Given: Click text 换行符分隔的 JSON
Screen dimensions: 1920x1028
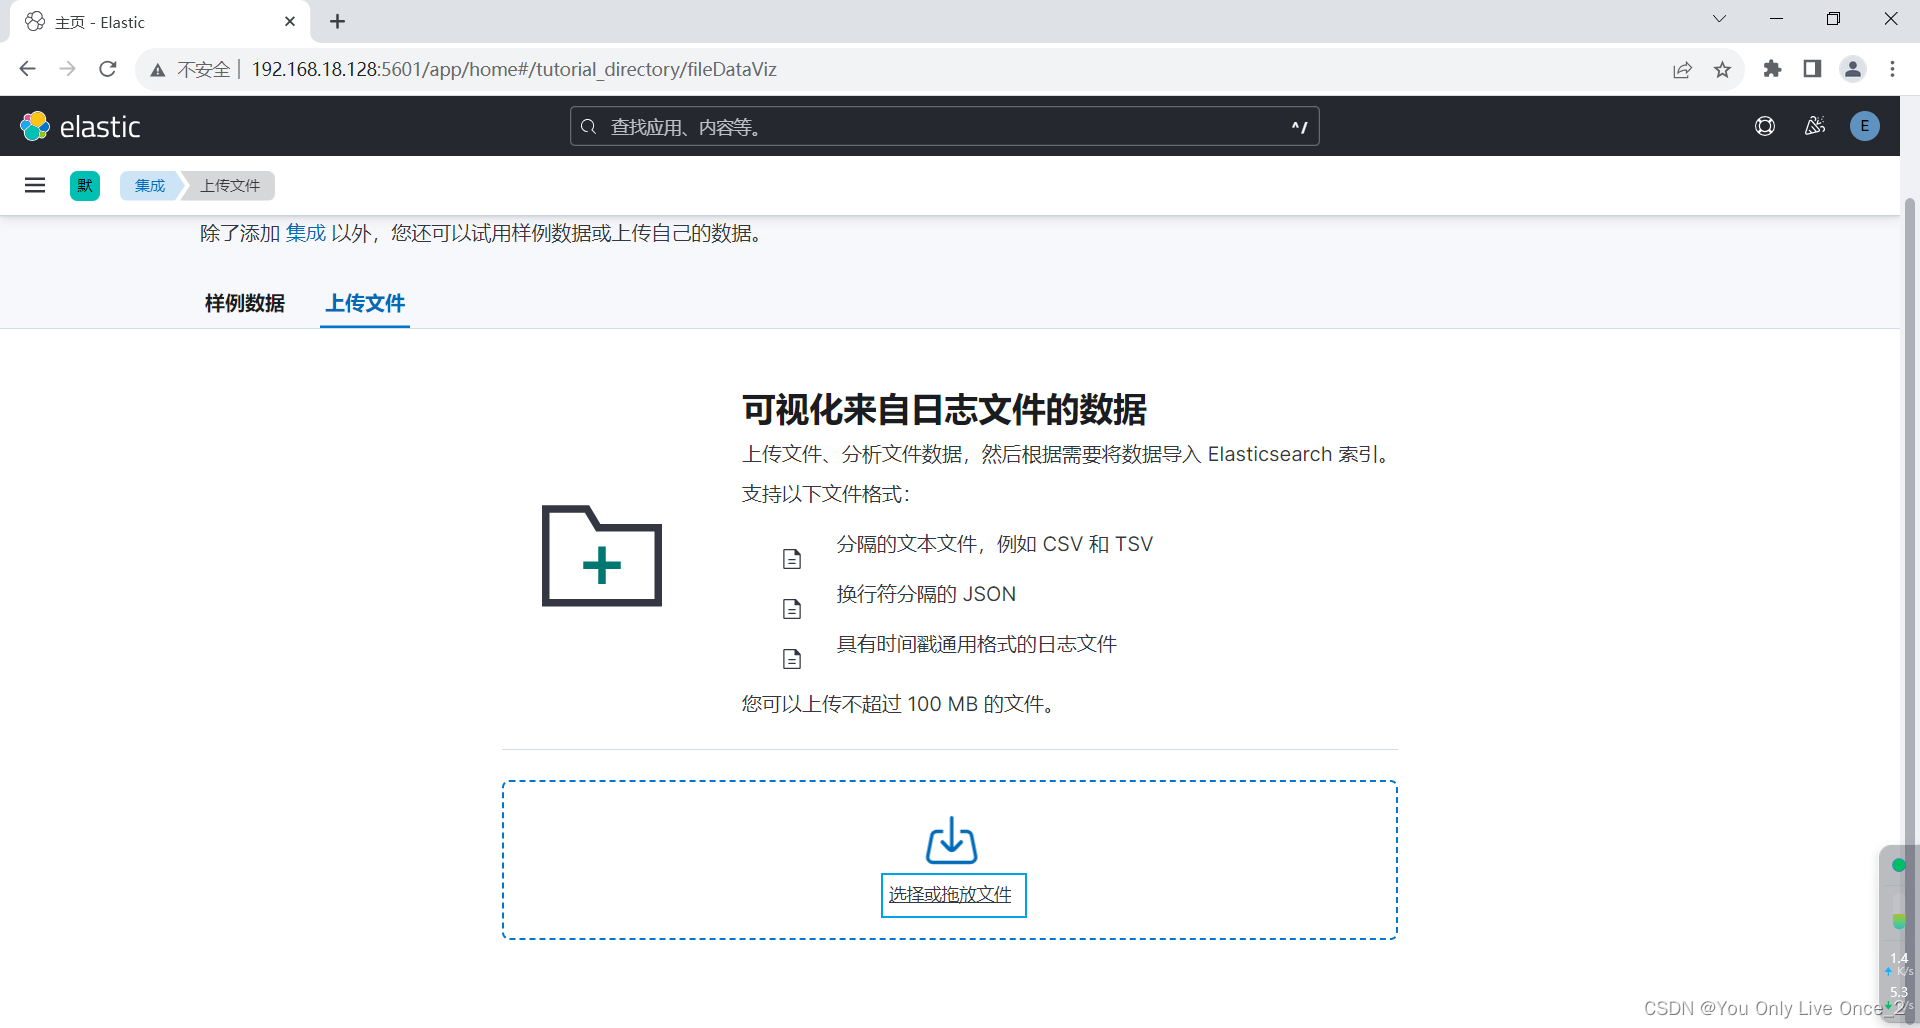Looking at the screenshot, I should (x=926, y=594).
